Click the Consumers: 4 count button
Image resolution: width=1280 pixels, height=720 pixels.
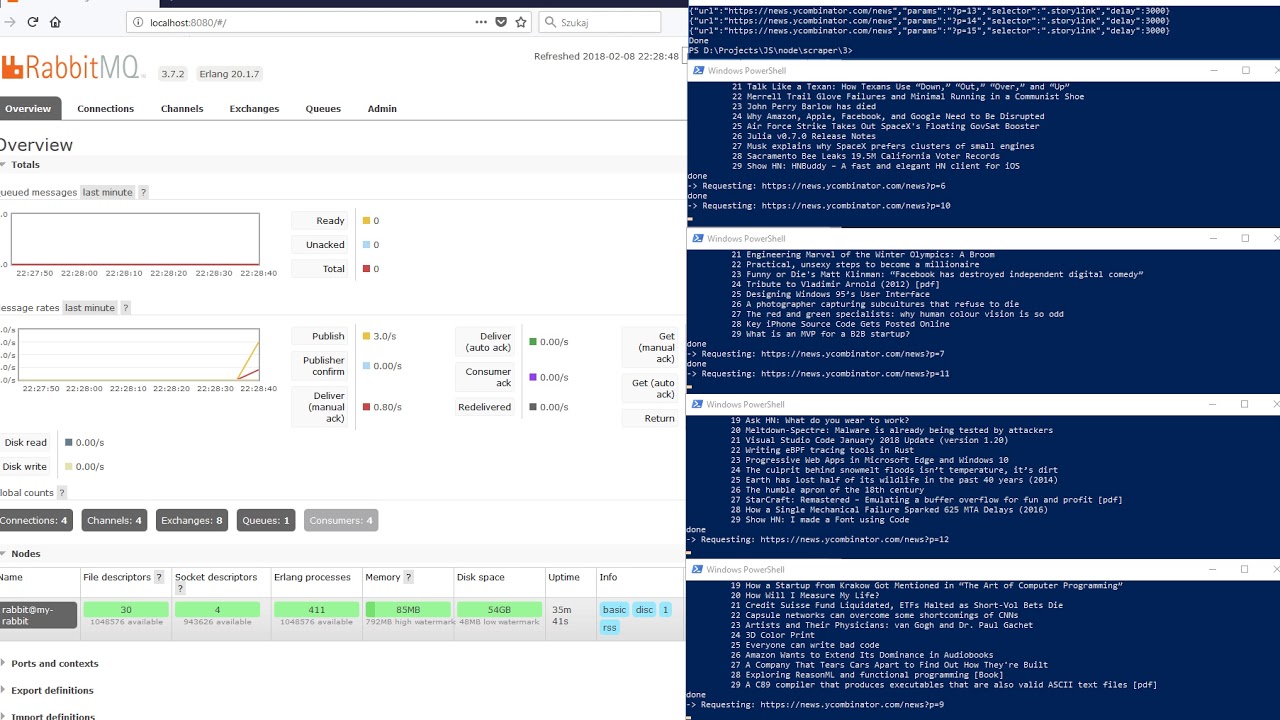pos(341,520)
